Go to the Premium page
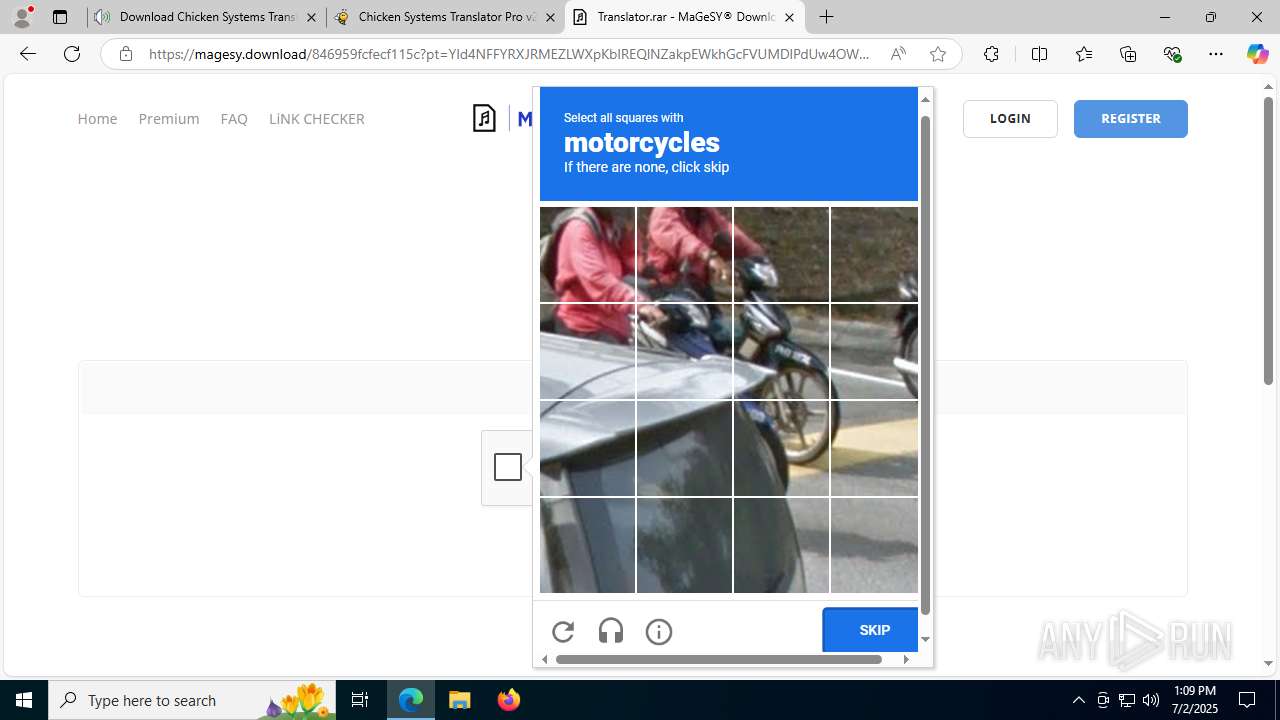The image size is (1280, 720). [x=169, y=118]
